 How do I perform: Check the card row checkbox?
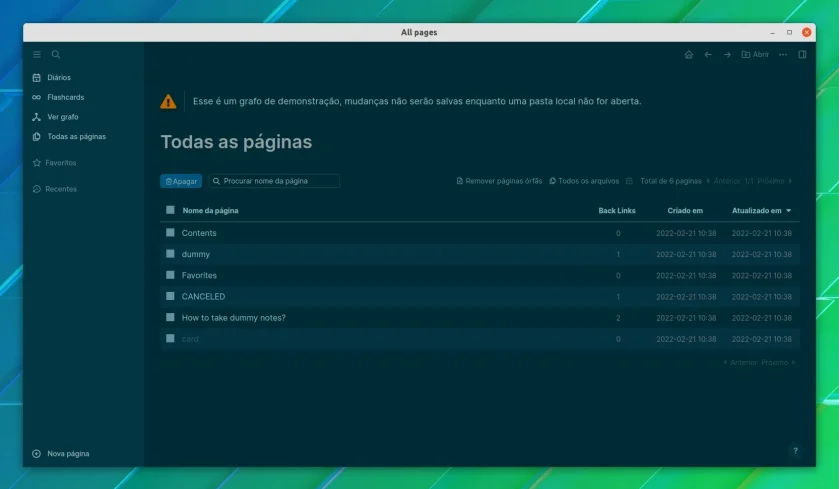pos(170,338)
